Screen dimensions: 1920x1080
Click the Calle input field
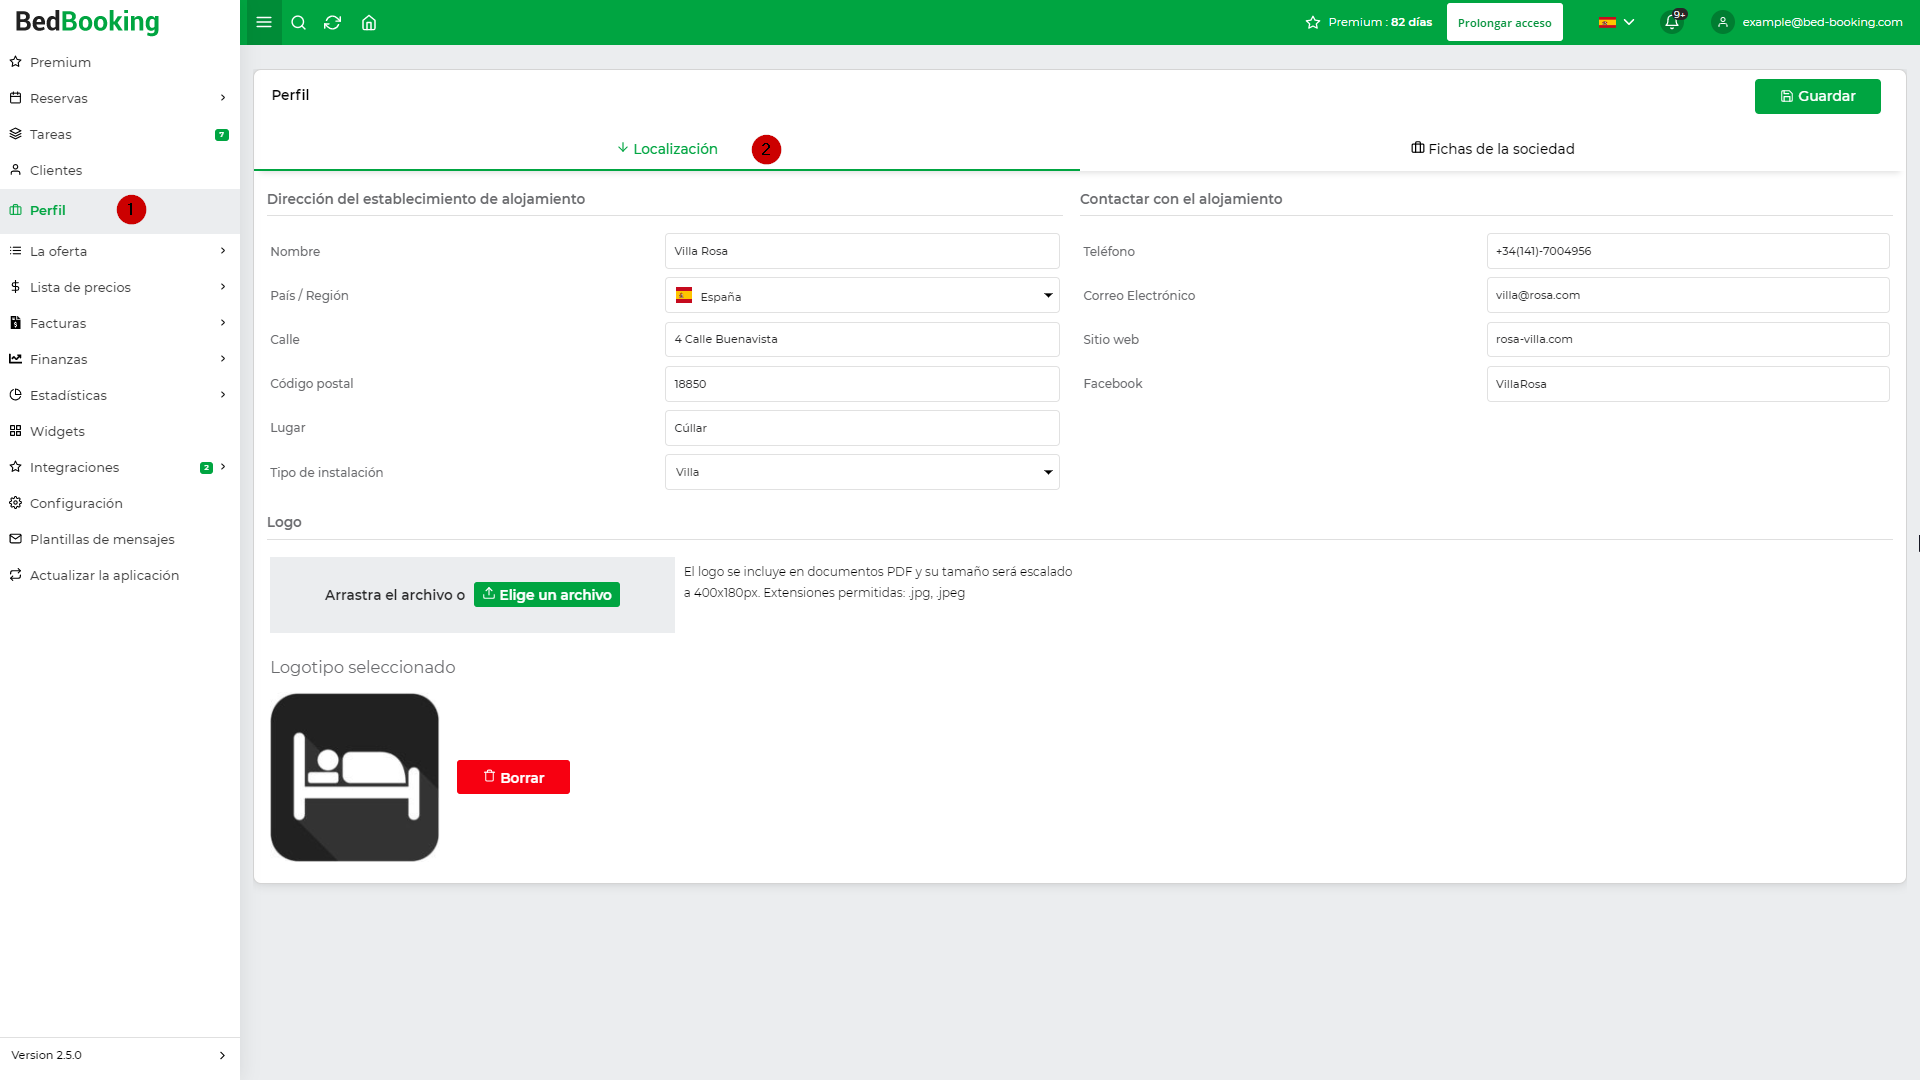[862, 339]
